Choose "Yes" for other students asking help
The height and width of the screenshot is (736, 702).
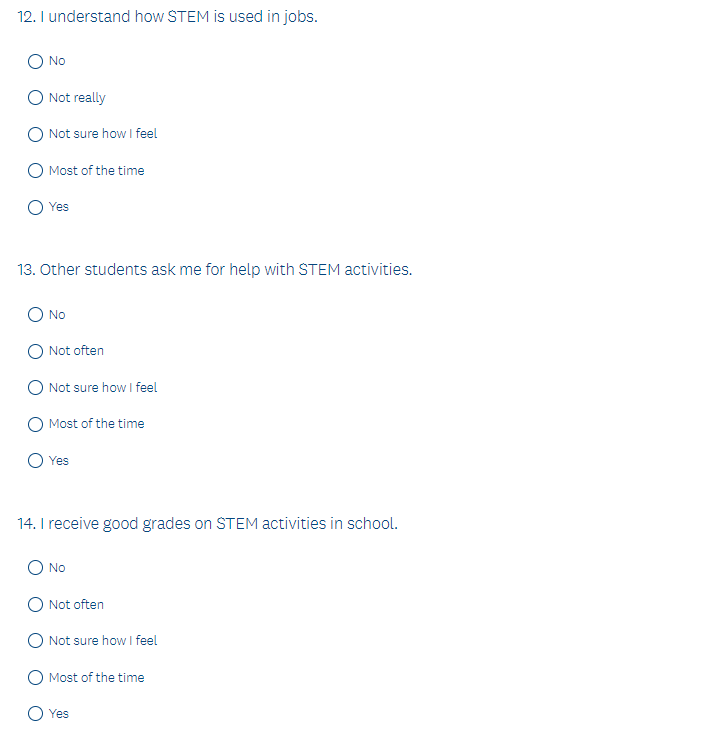pos(36,461)
